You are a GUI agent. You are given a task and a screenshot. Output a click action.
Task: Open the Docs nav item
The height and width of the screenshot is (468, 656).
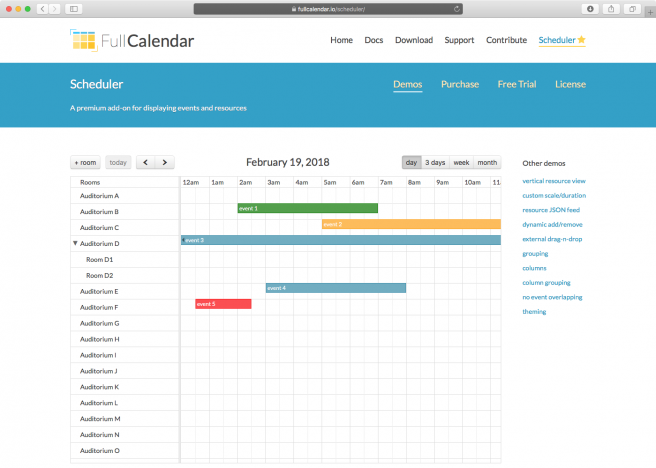pyautogui.click(x=374, y=40)
